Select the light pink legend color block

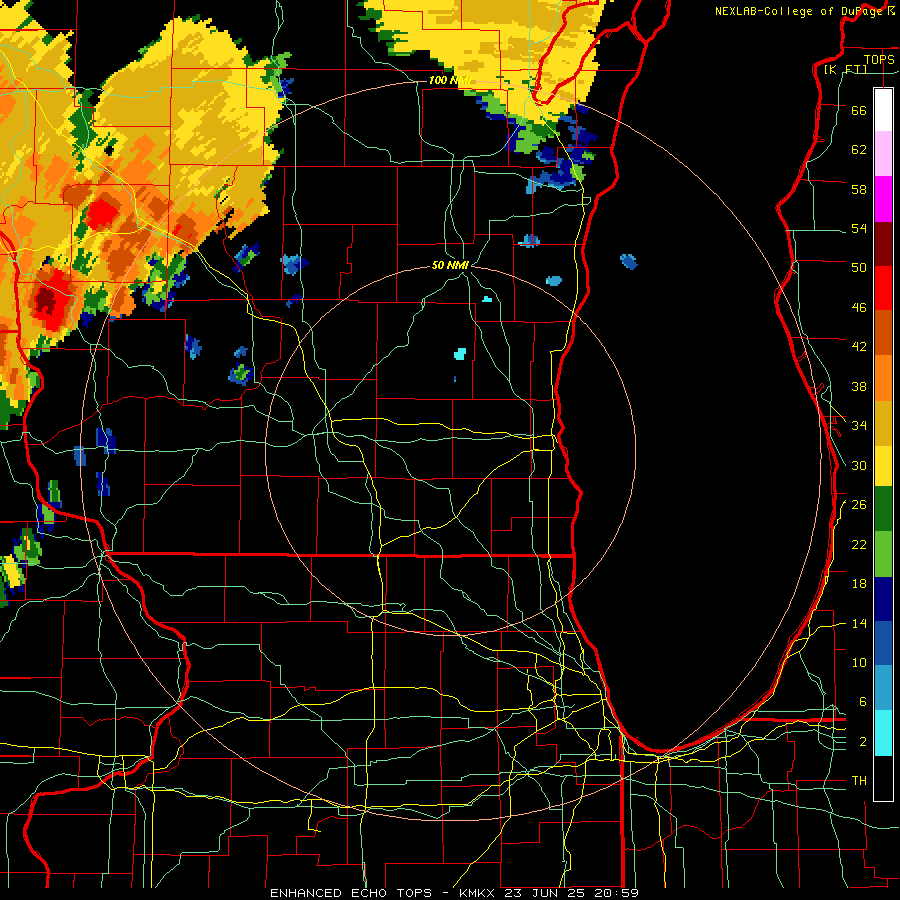pyautogui.click(x=883, y=153)
